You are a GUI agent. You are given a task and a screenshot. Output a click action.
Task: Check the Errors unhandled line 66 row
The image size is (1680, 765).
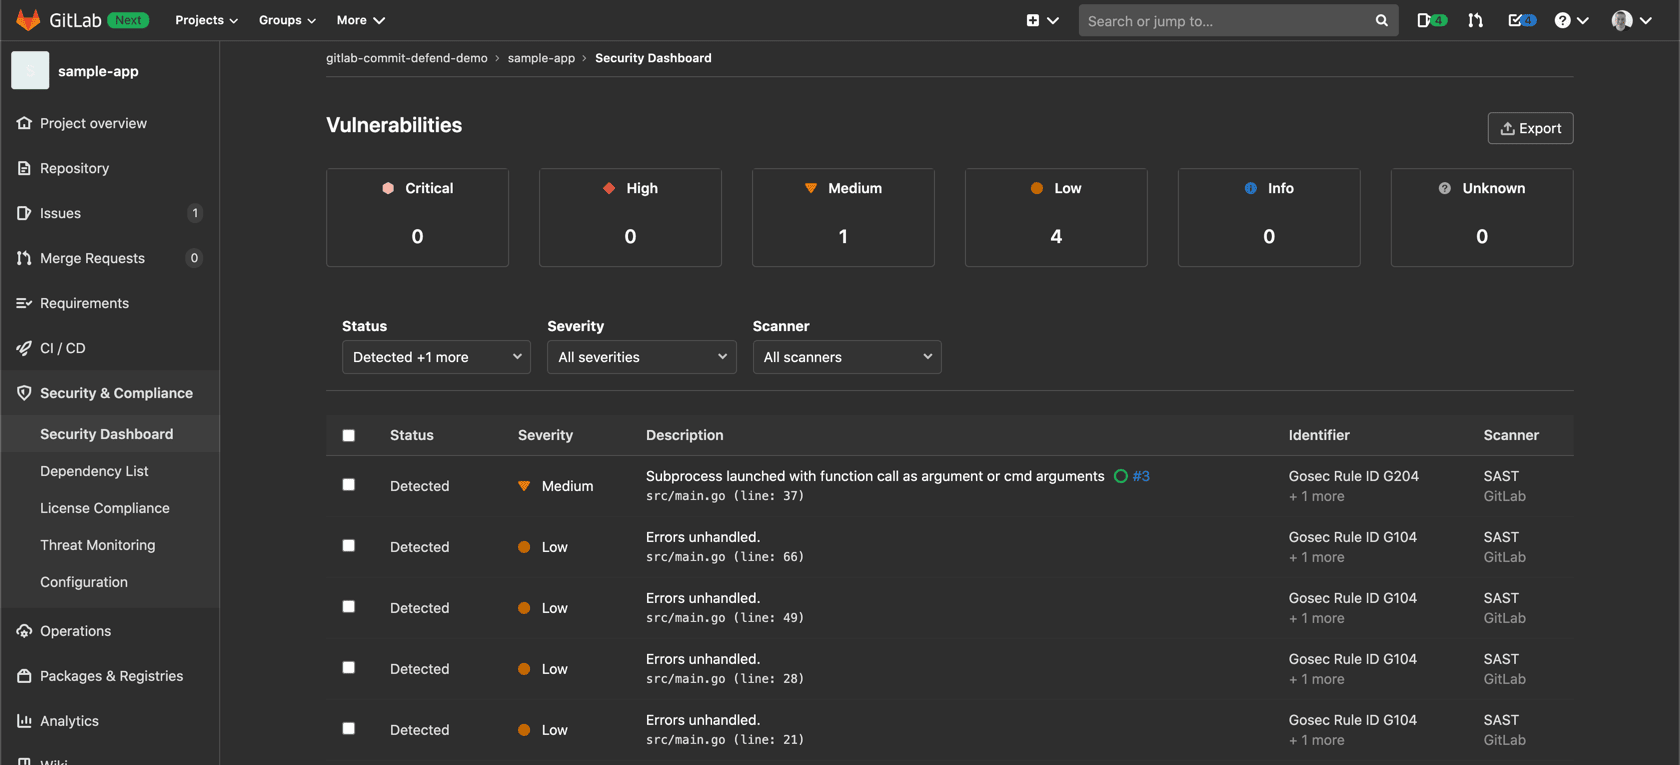tap(349, 545)
